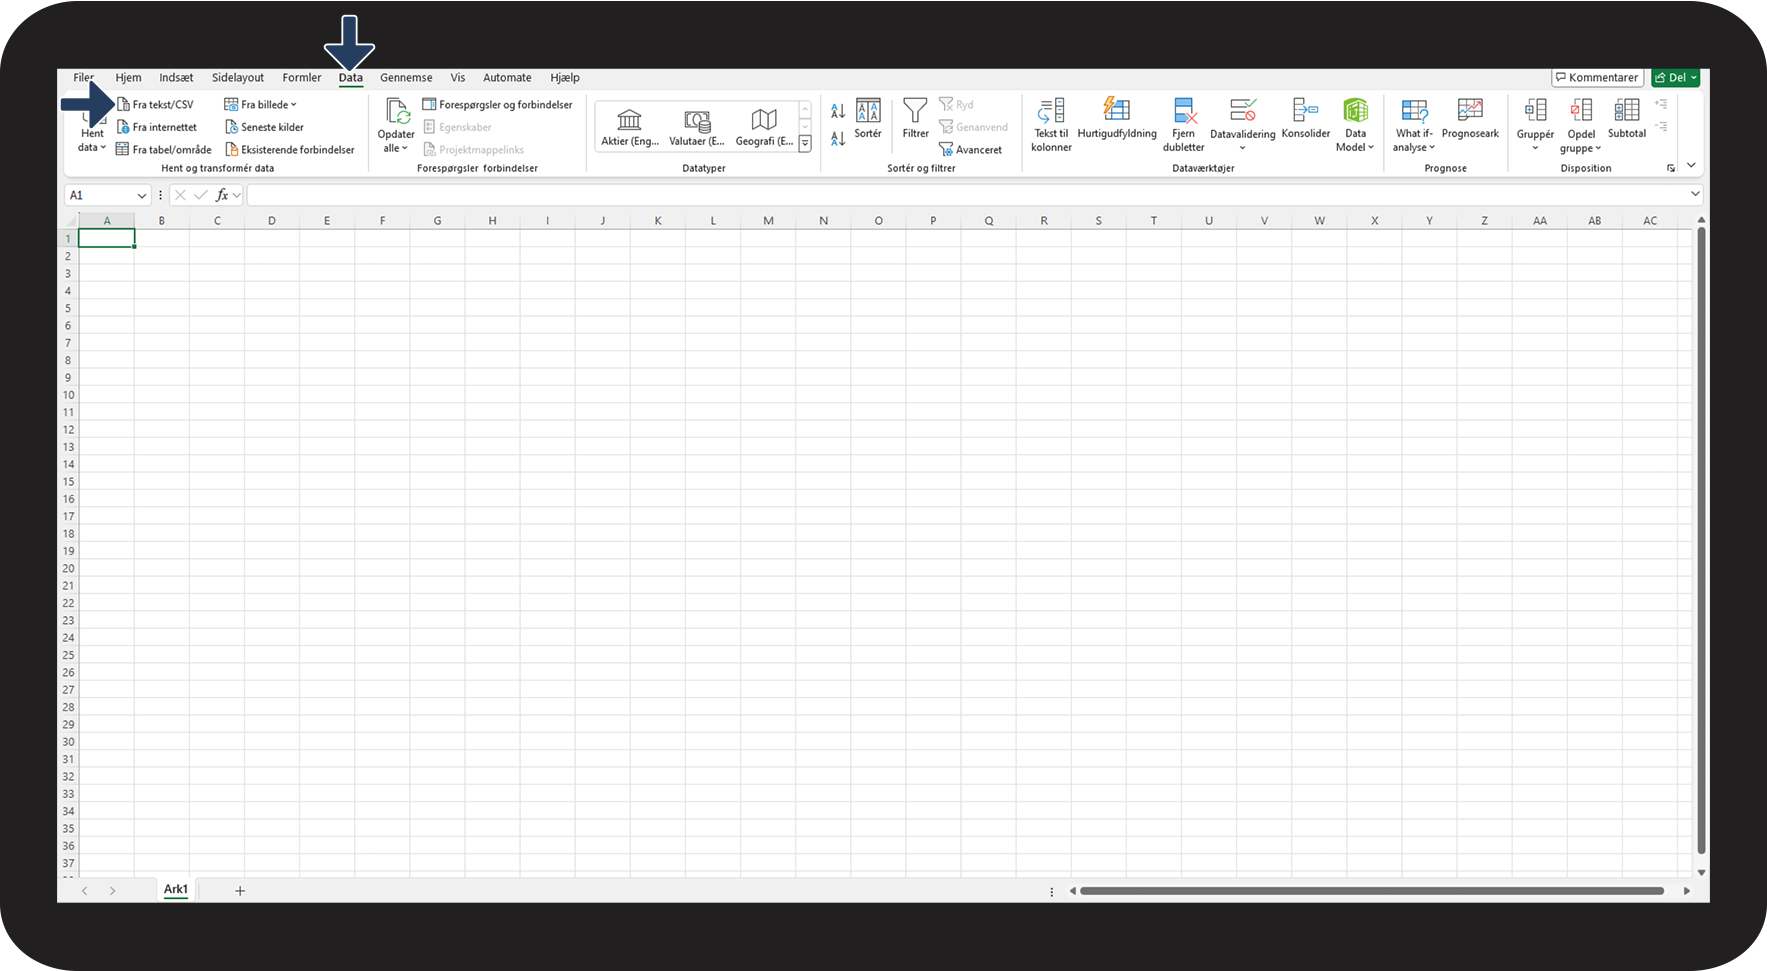Viewport: 1767px width, 971px height.
Task: Collapse the ribbon with the chevron
Action: click(x=1691, y=165)
